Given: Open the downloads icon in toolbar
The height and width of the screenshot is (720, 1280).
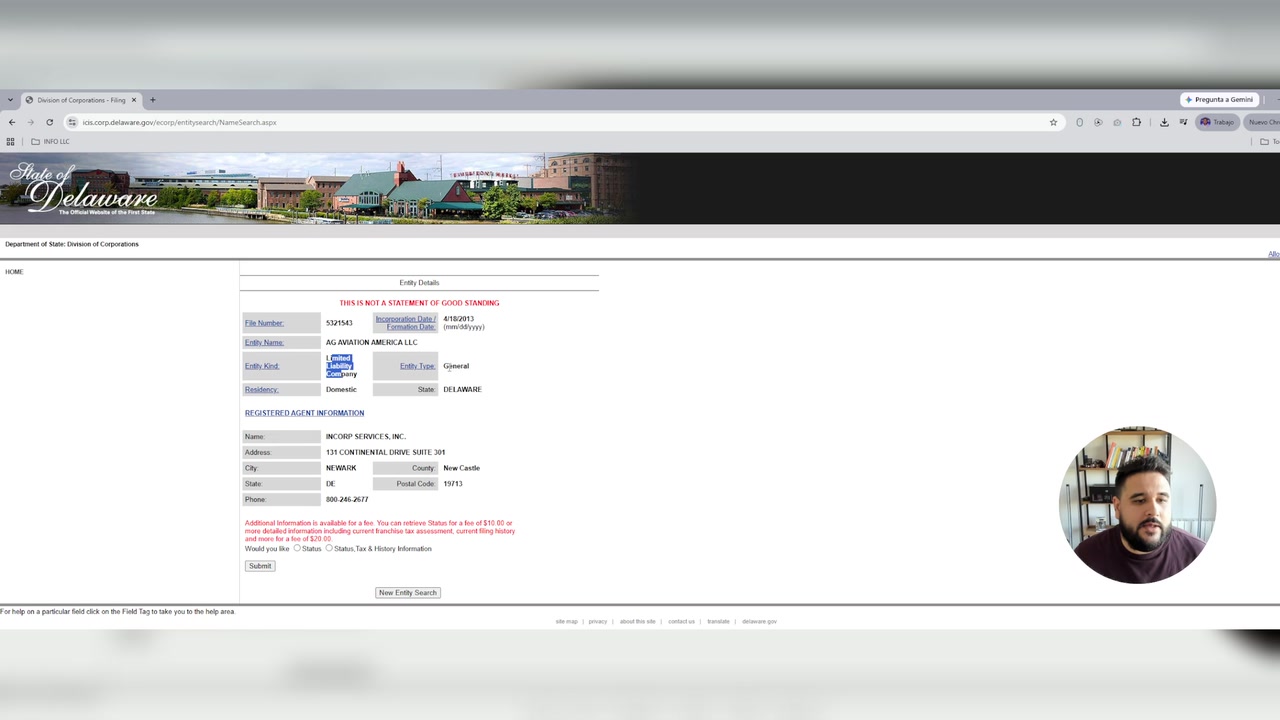Looking at the screenshot, I should click(x=1164, y=122).
